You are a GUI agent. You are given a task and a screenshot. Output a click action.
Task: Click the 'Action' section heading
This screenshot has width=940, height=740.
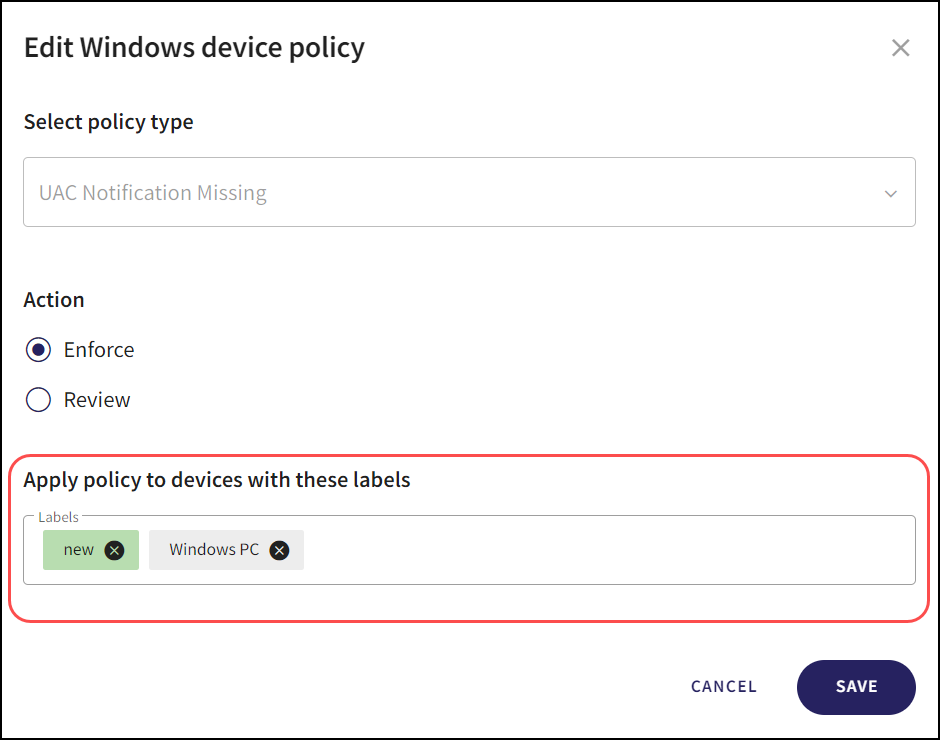tap(54, 300)
